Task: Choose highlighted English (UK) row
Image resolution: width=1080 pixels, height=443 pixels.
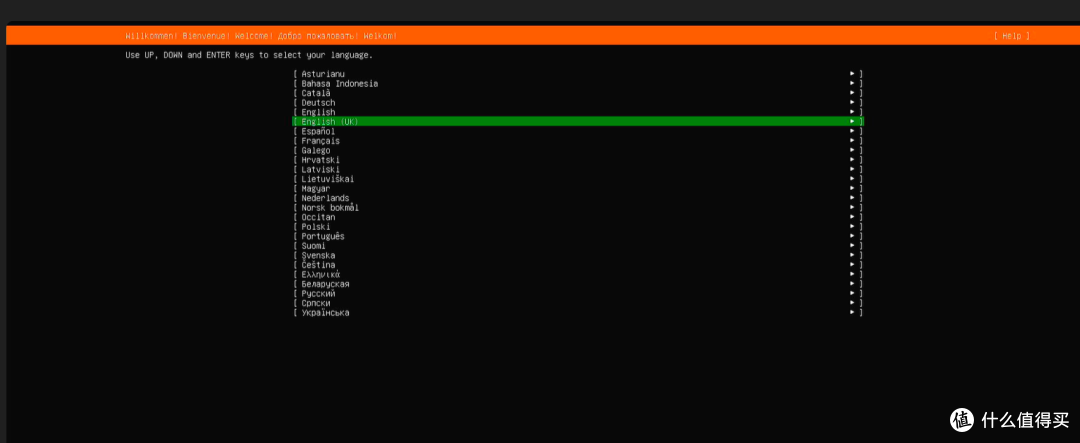Action: [x=578, y=121]
